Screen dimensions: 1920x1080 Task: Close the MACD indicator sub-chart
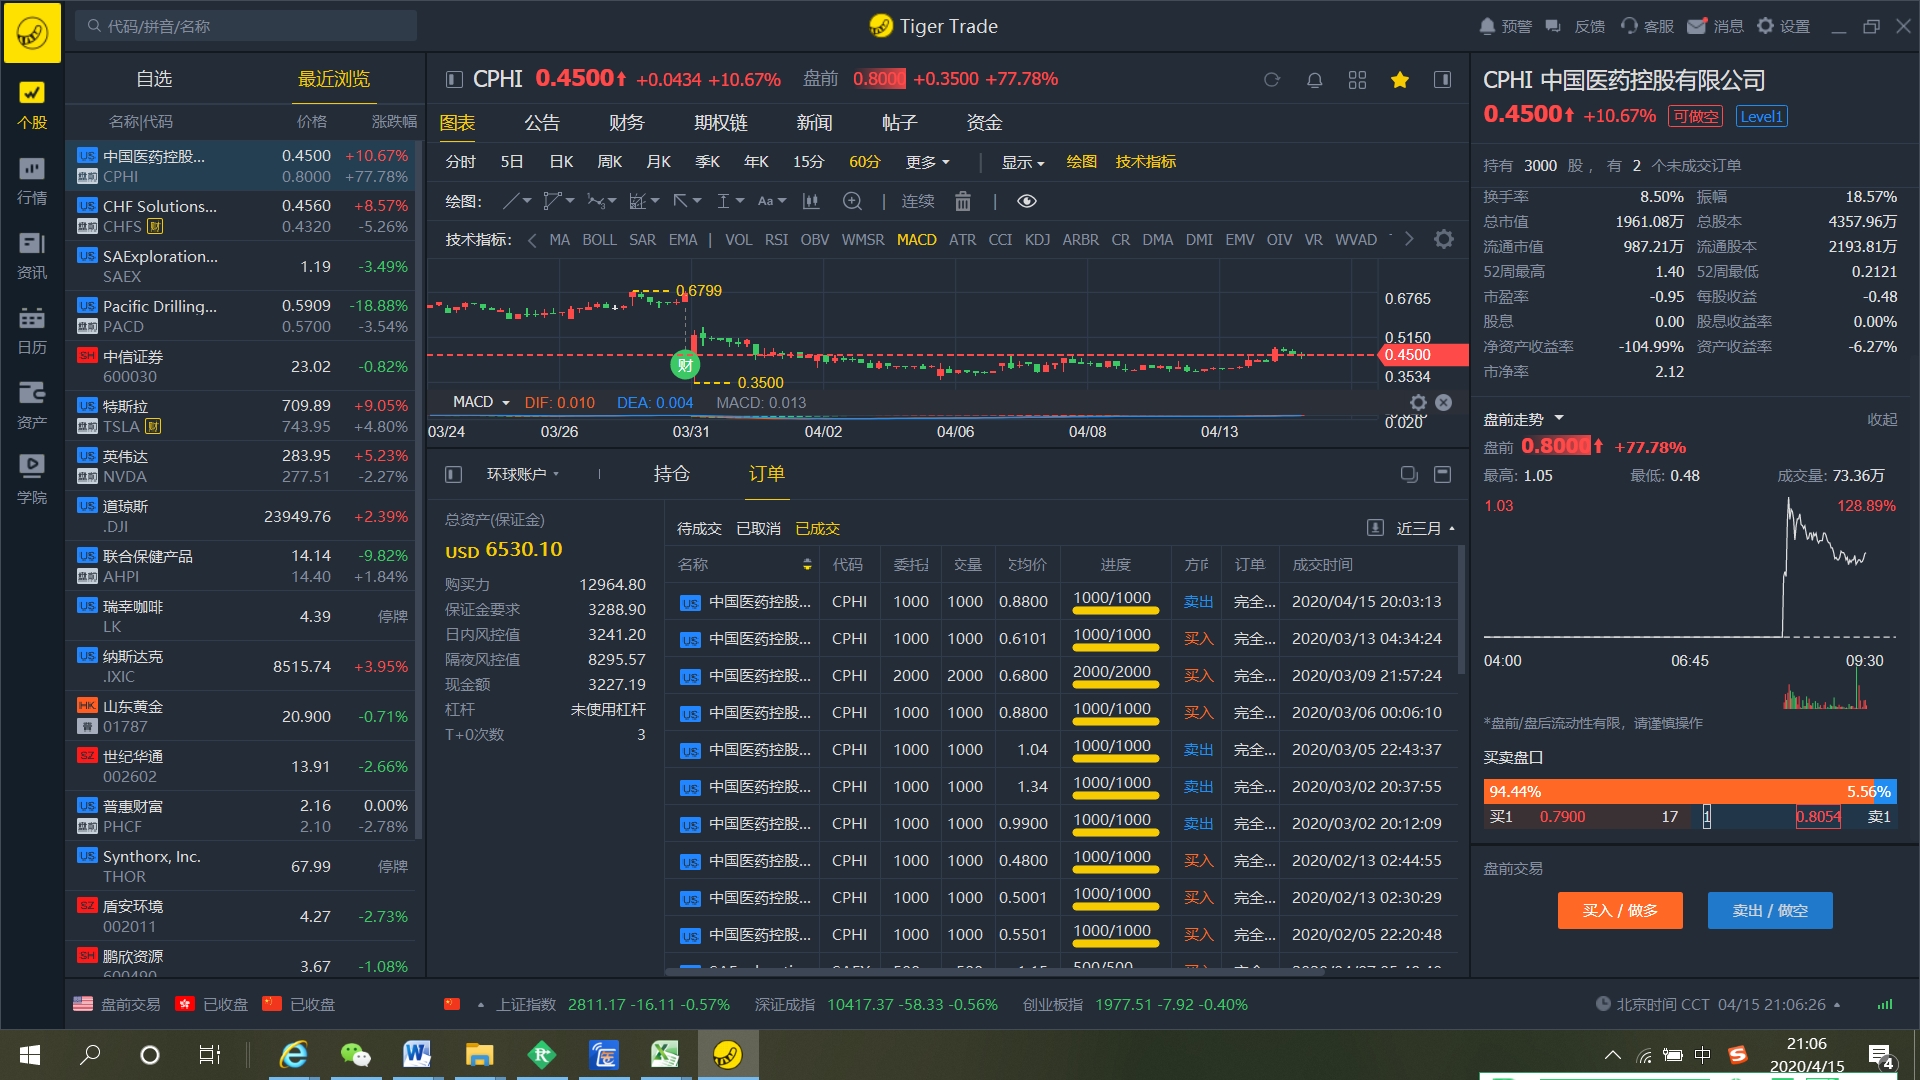1443,402
